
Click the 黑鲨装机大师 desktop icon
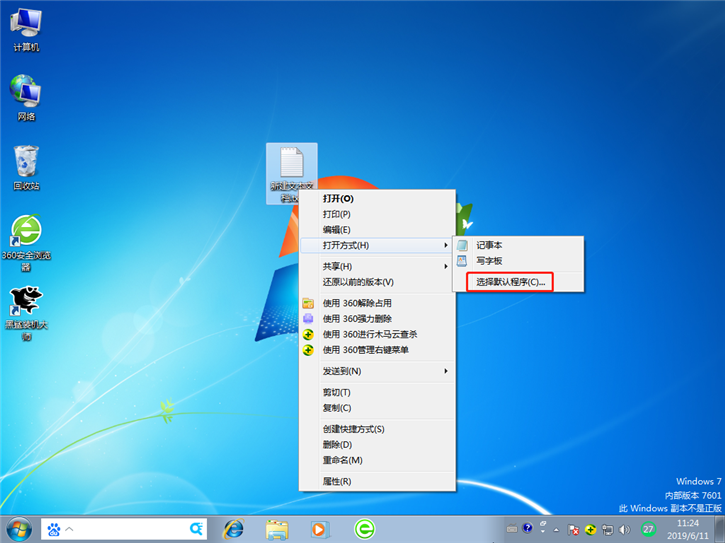[26, 308]
